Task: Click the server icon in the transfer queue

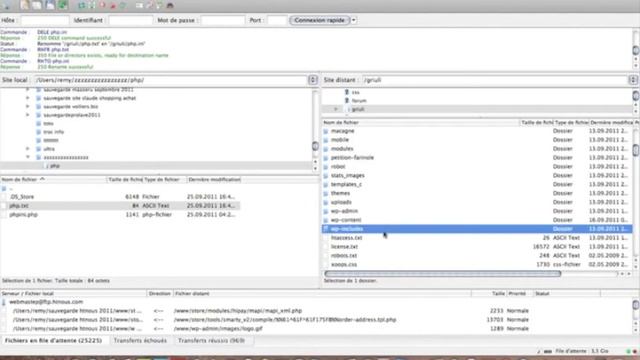Action: click(x=4, y=302)
